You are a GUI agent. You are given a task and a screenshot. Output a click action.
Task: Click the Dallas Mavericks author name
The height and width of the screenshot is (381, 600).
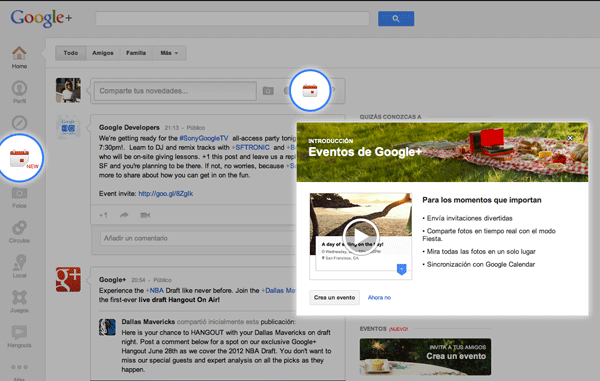148,322
